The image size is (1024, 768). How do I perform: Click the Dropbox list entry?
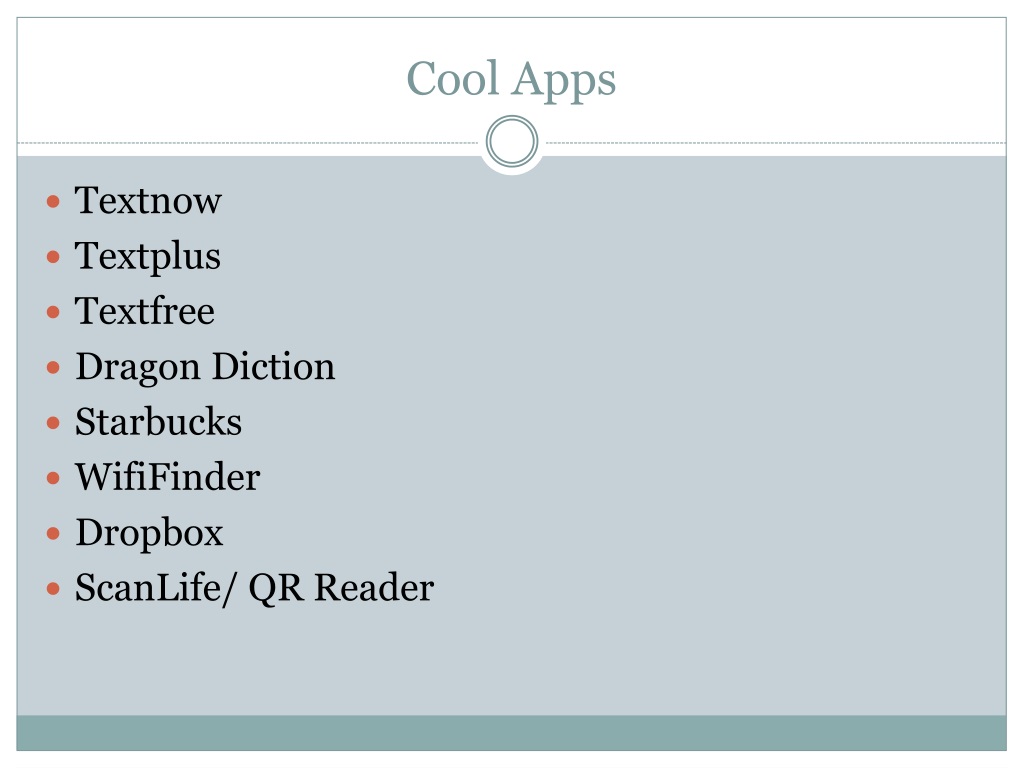coord(150,533)
